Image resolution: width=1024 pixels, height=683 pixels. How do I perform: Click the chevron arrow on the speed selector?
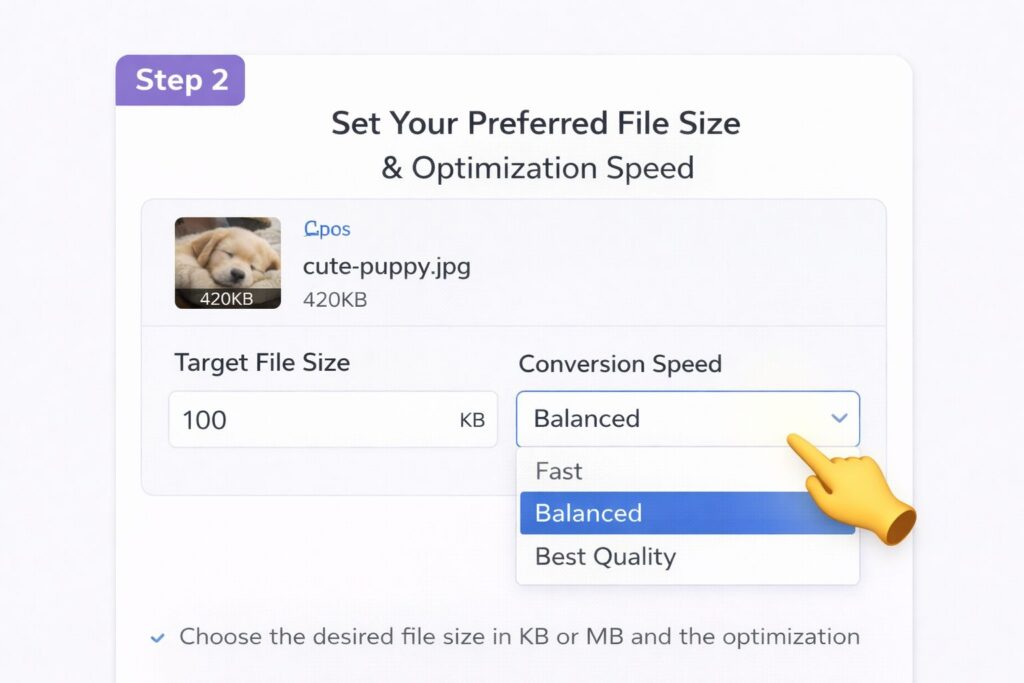click(x=840, y=419)
